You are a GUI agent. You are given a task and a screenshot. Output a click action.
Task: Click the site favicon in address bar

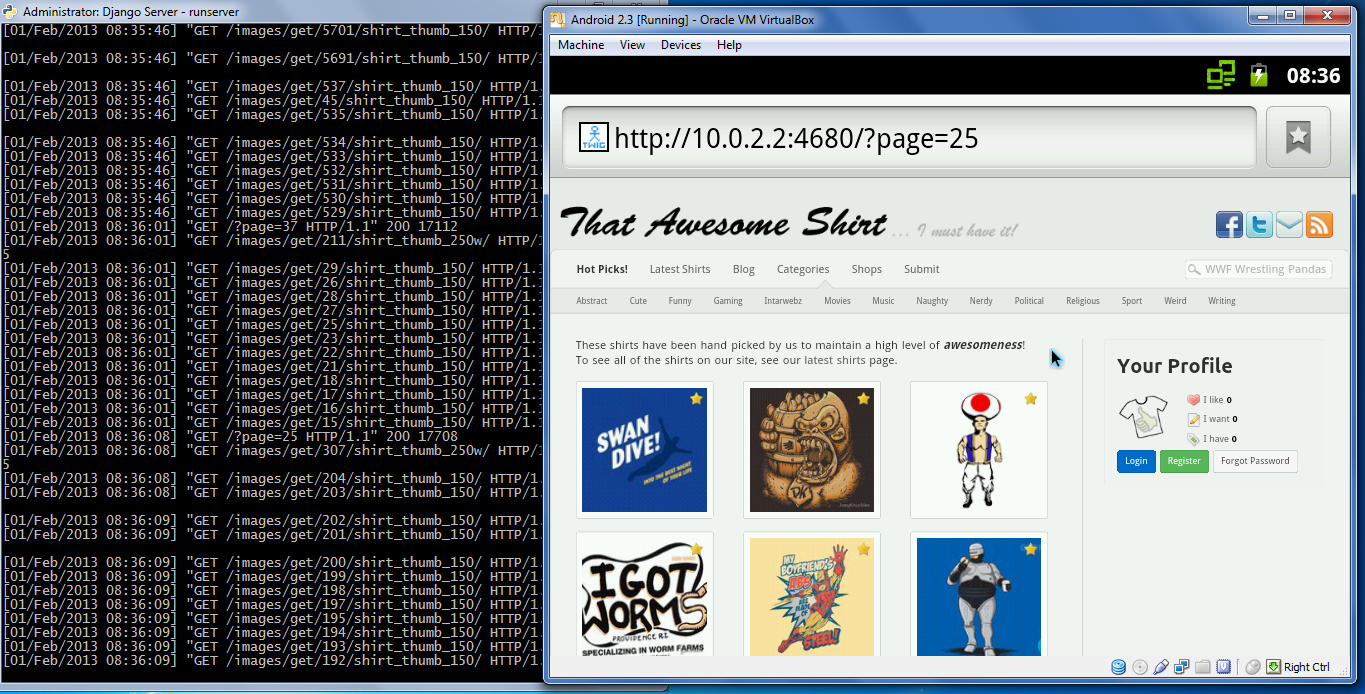click(x=594, y=138)
